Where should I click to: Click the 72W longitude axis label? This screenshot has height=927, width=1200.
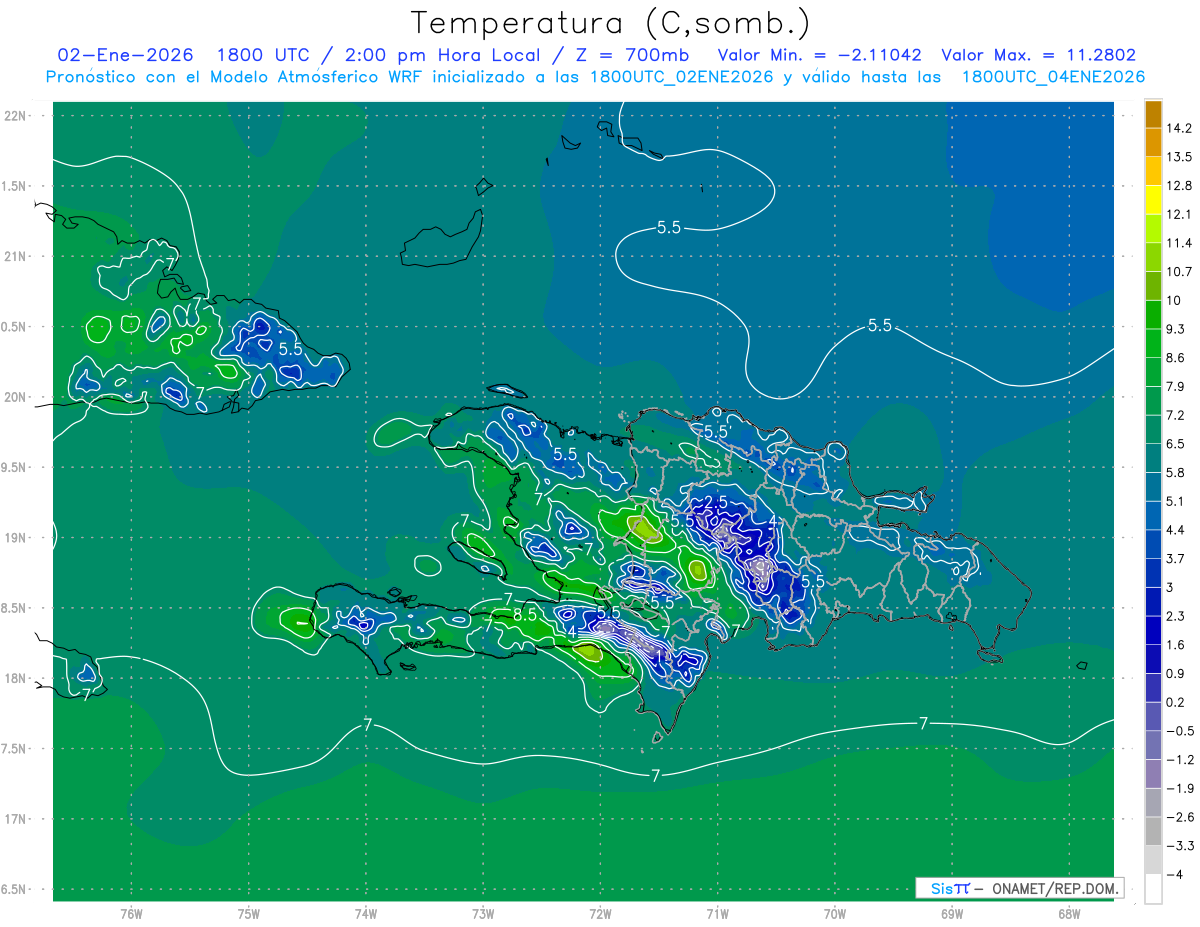point(600,913)
